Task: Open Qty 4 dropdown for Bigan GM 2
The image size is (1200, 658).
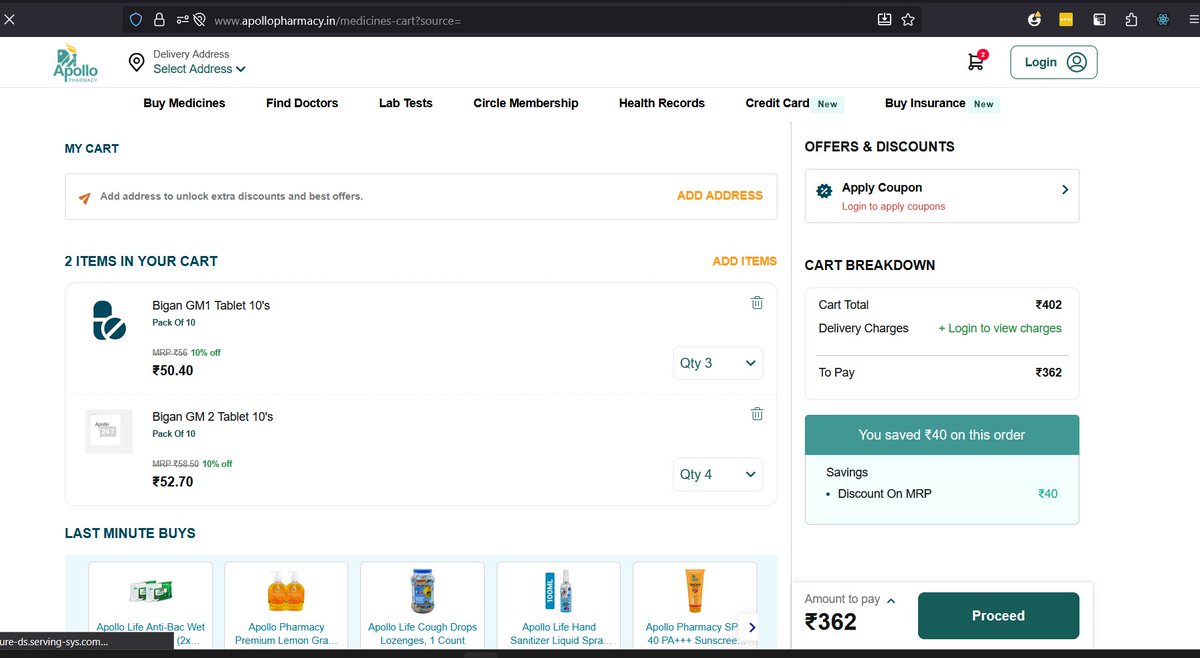Action: pyautogui.click(x=718, y=474)
